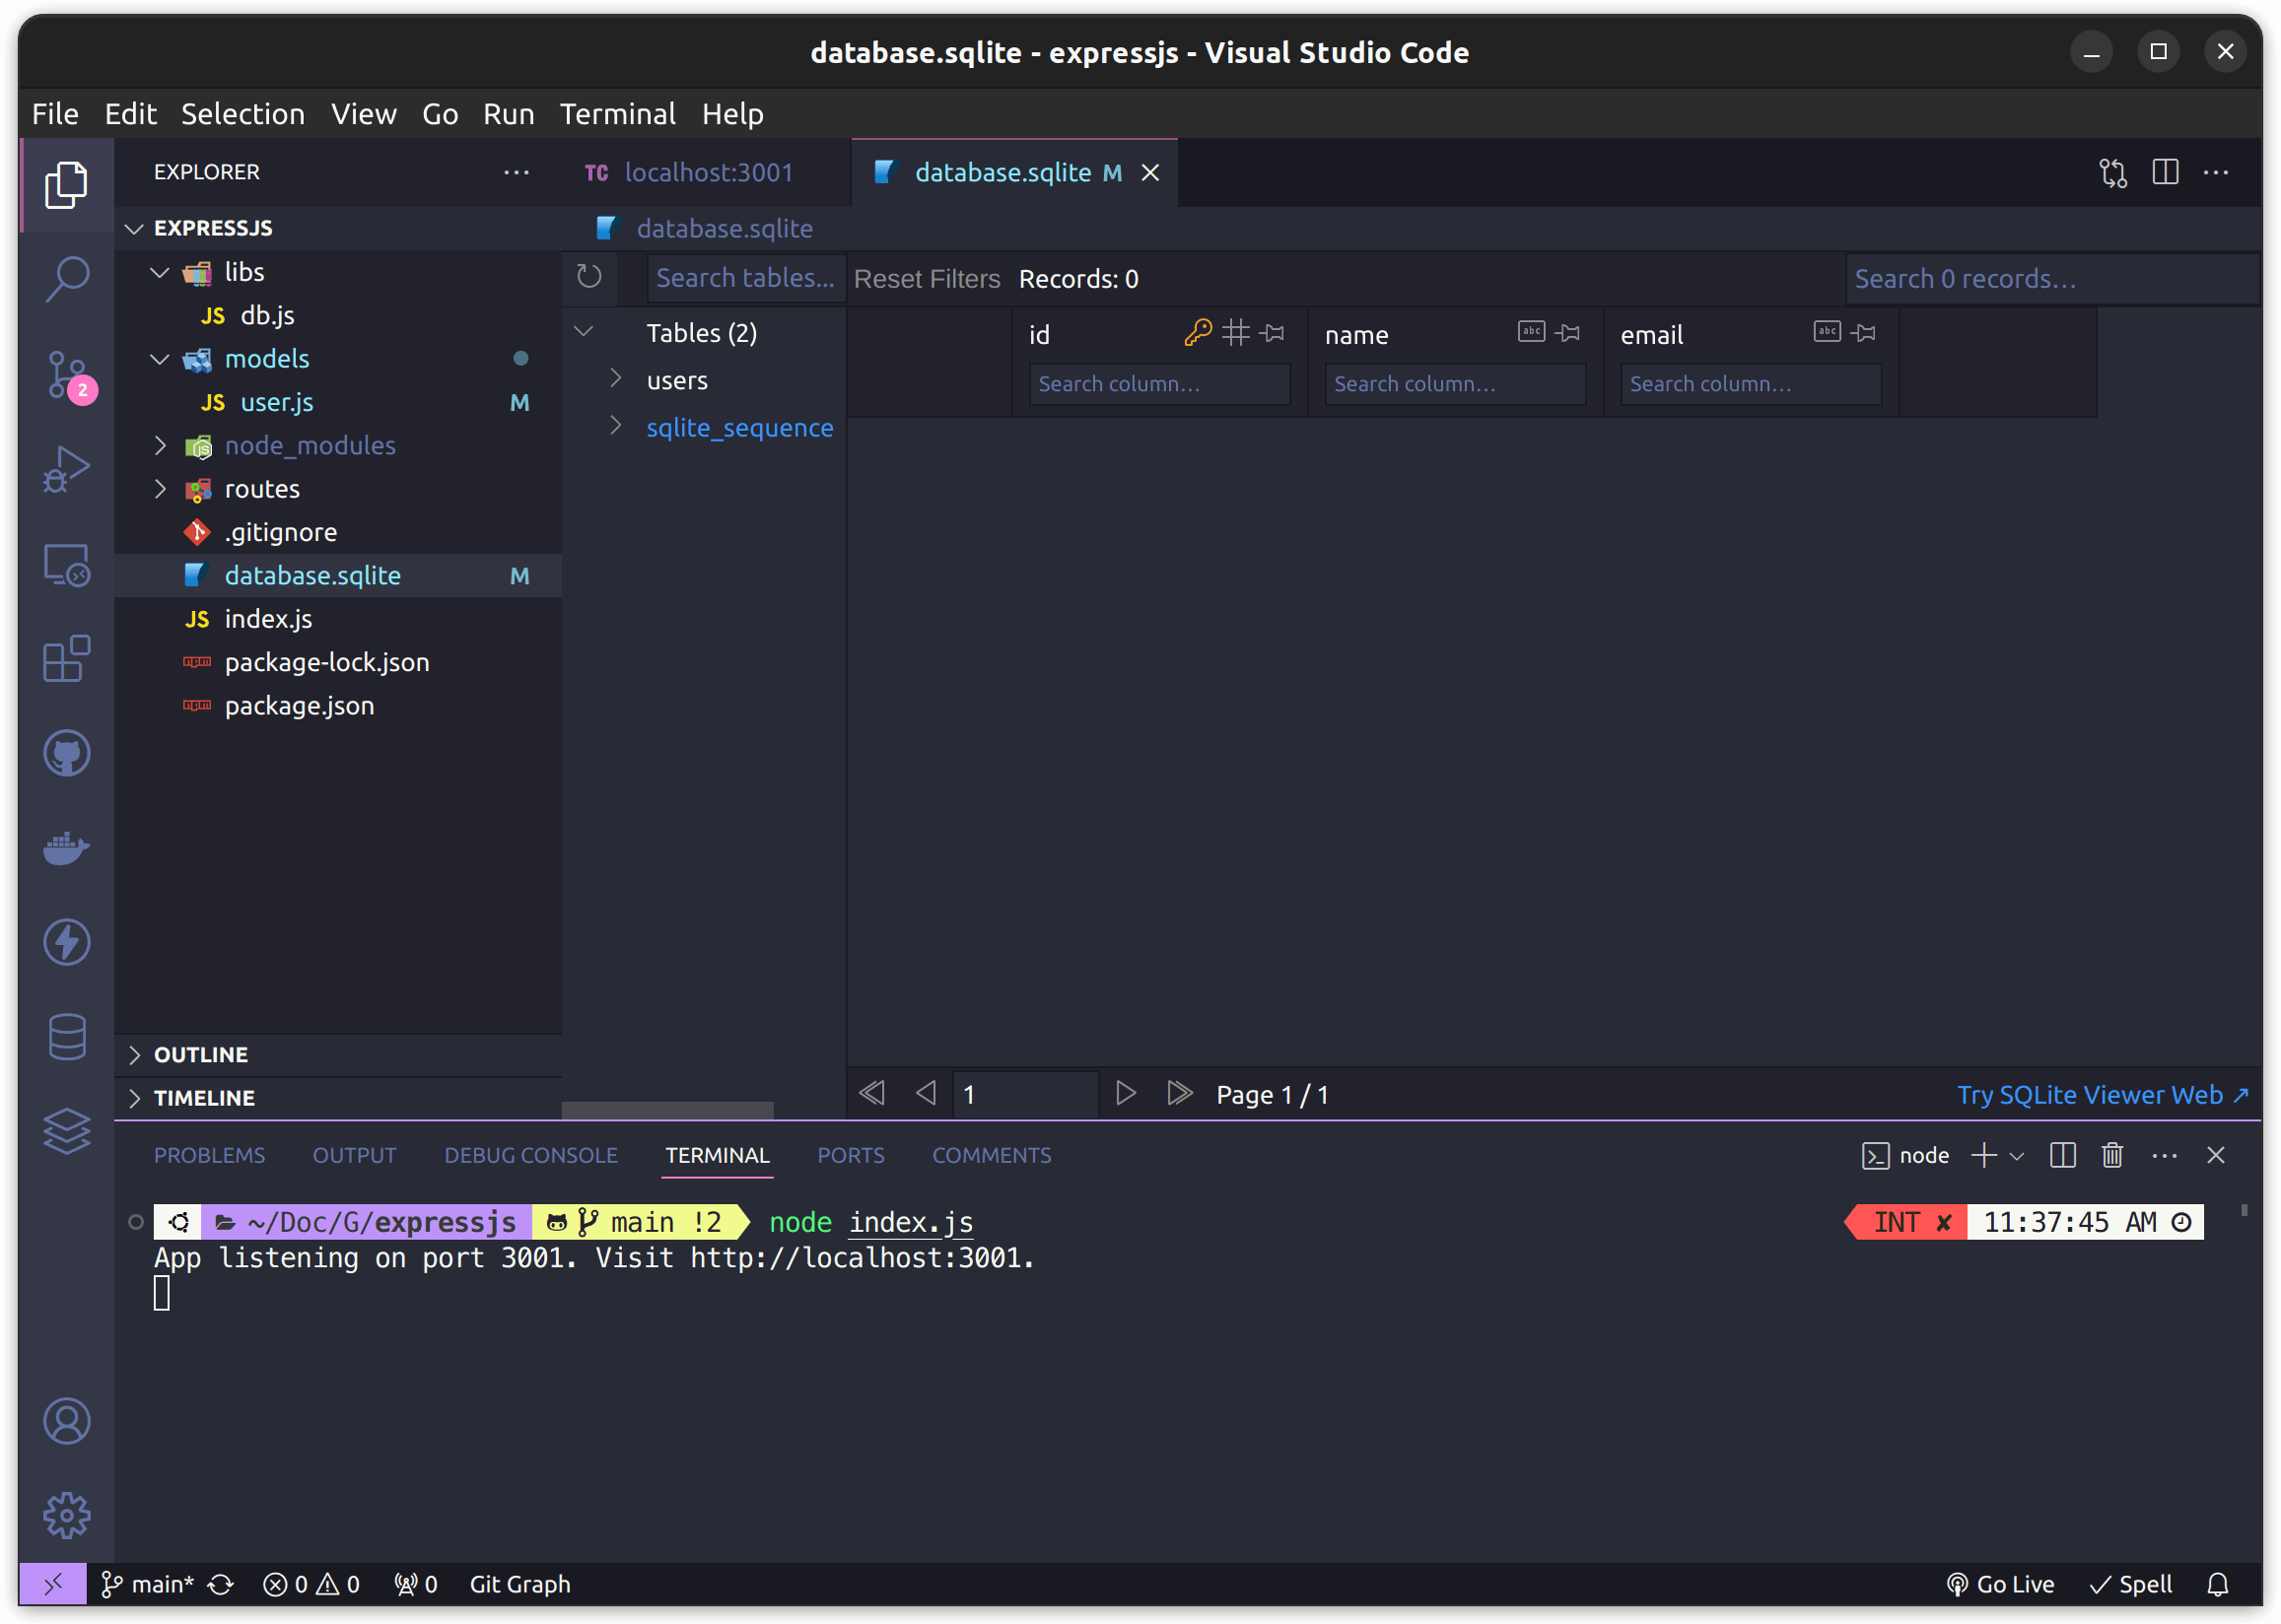This screenshot has width=2281, height=1624.
Task: Kill the terminal with trash icon
Action: point(2112,1155)
